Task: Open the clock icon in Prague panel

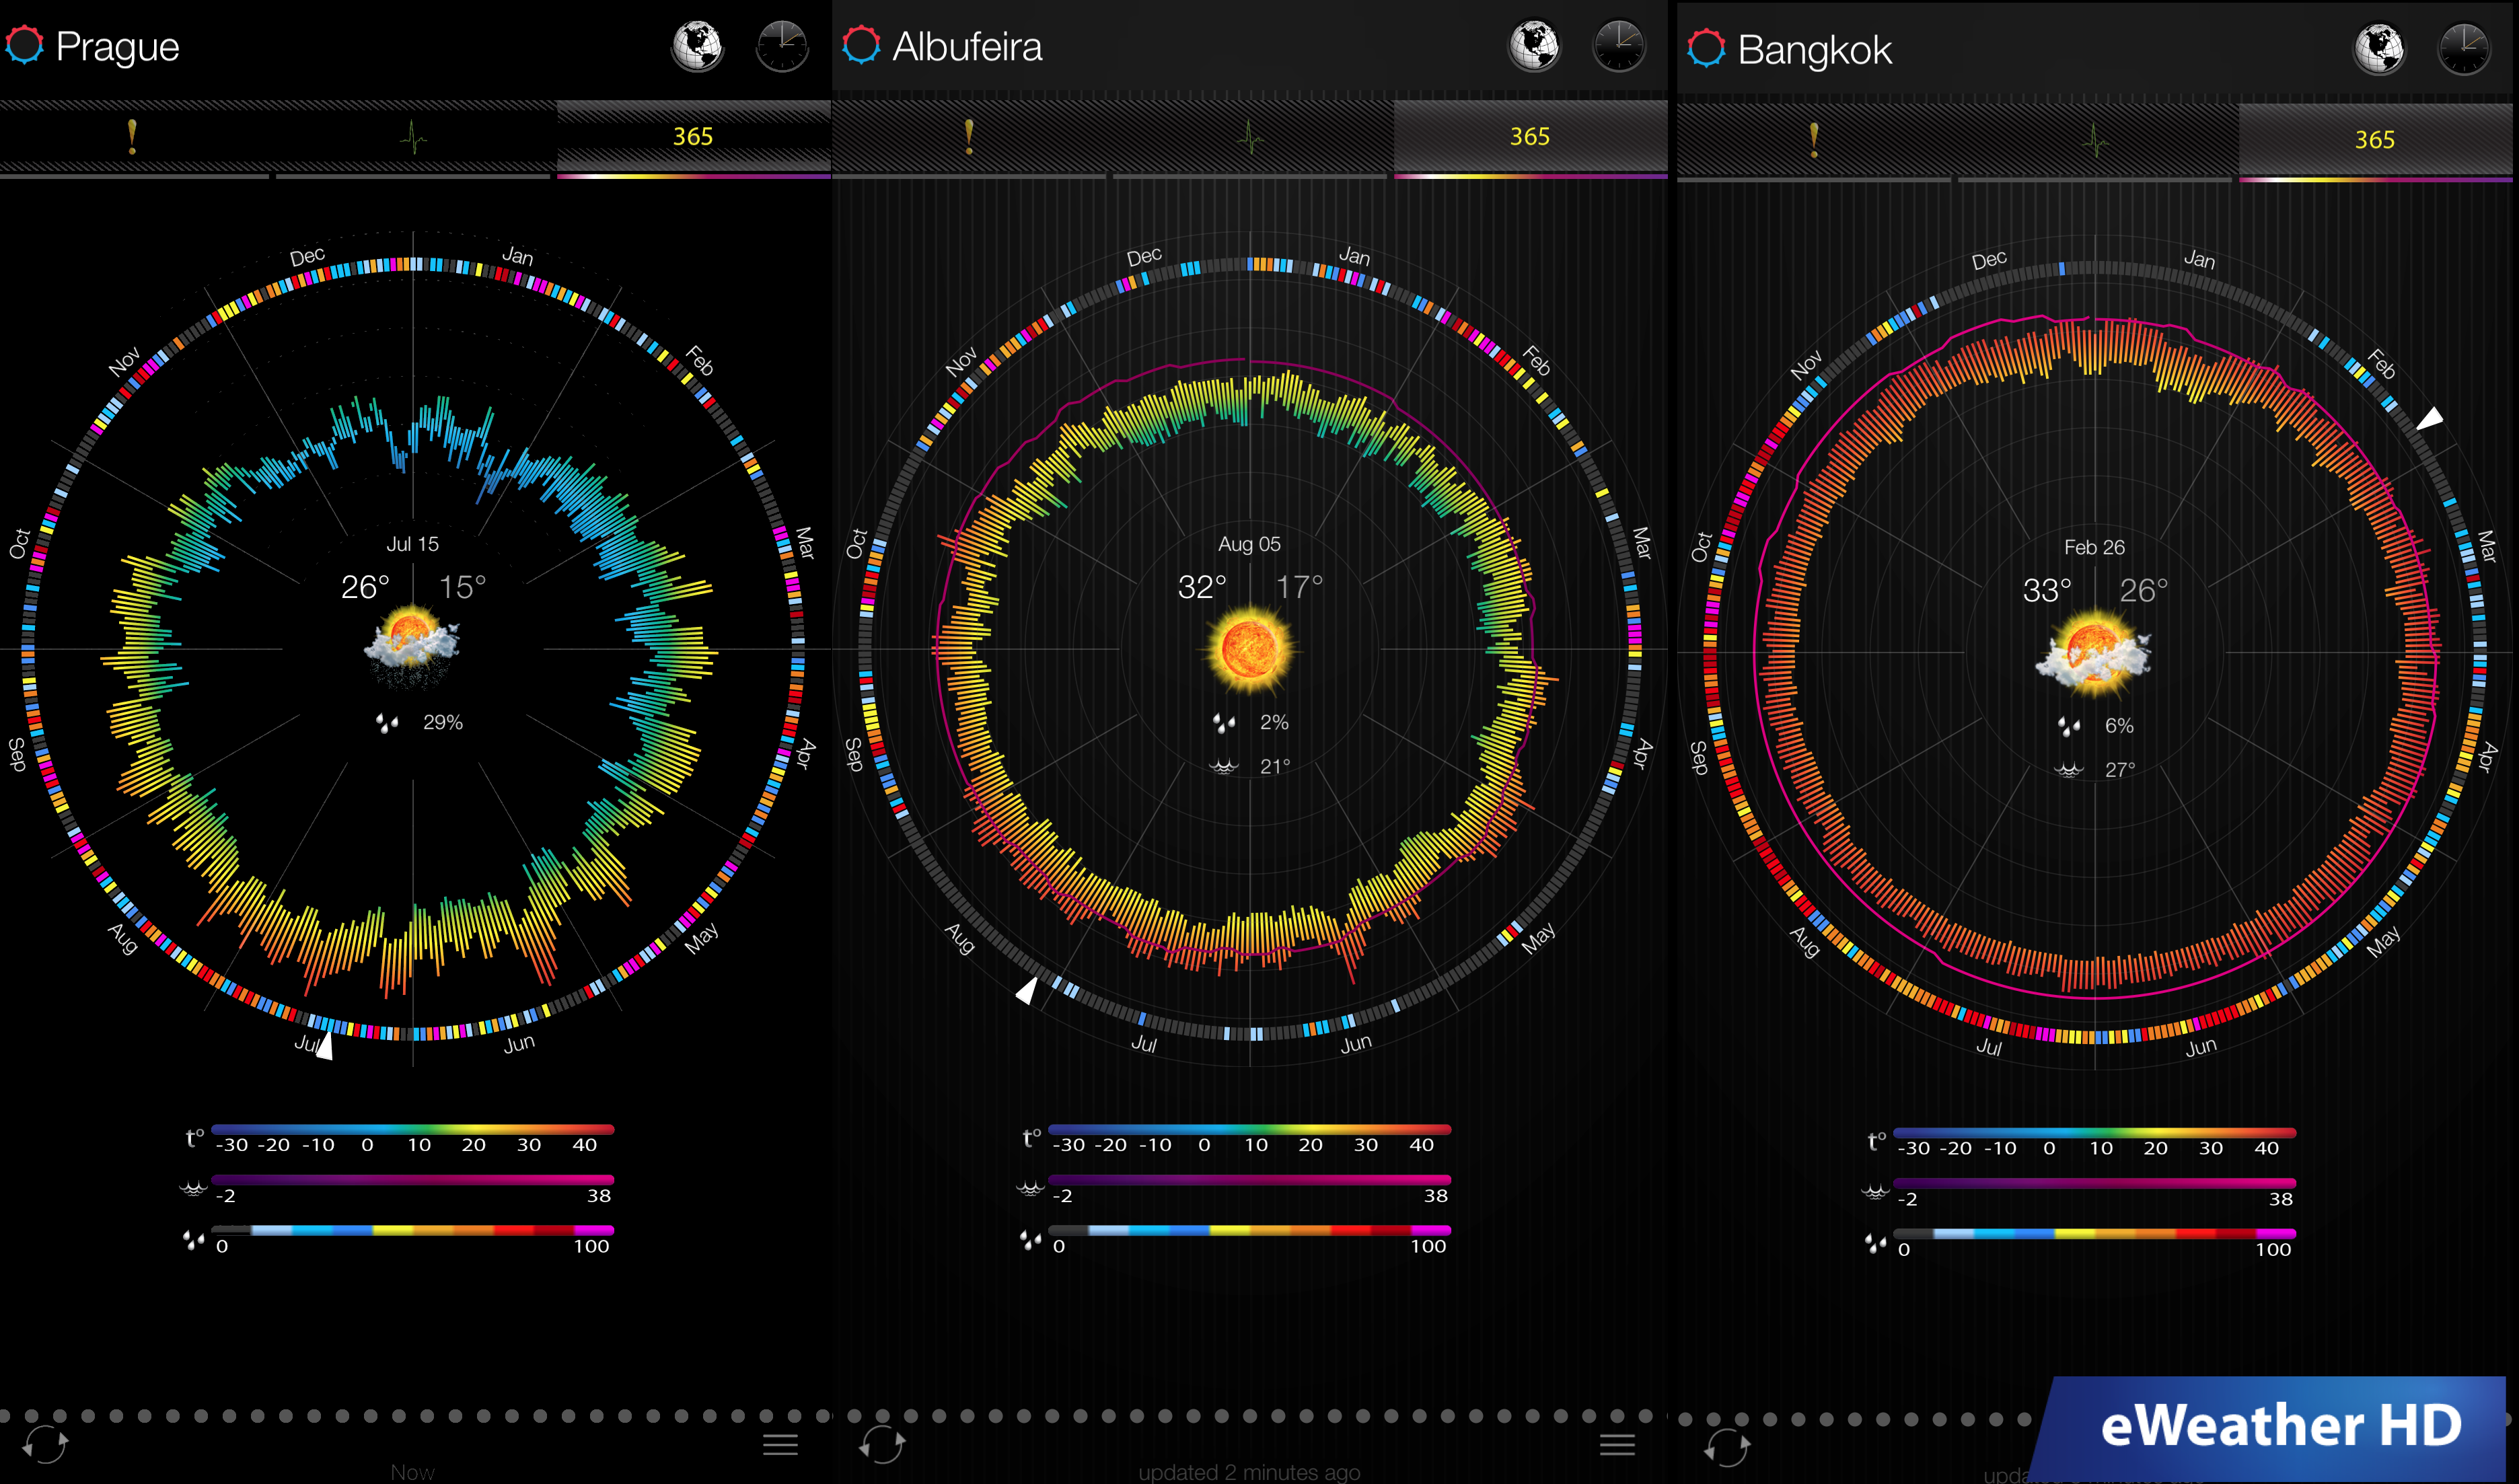Action: point(782,46)
